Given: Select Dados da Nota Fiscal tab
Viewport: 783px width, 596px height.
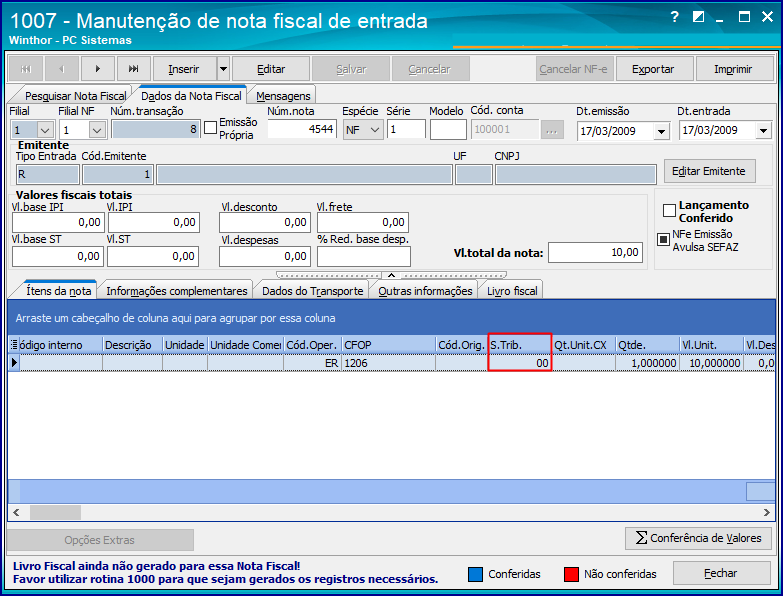Looking at the screenshot, I should point(191,96).
